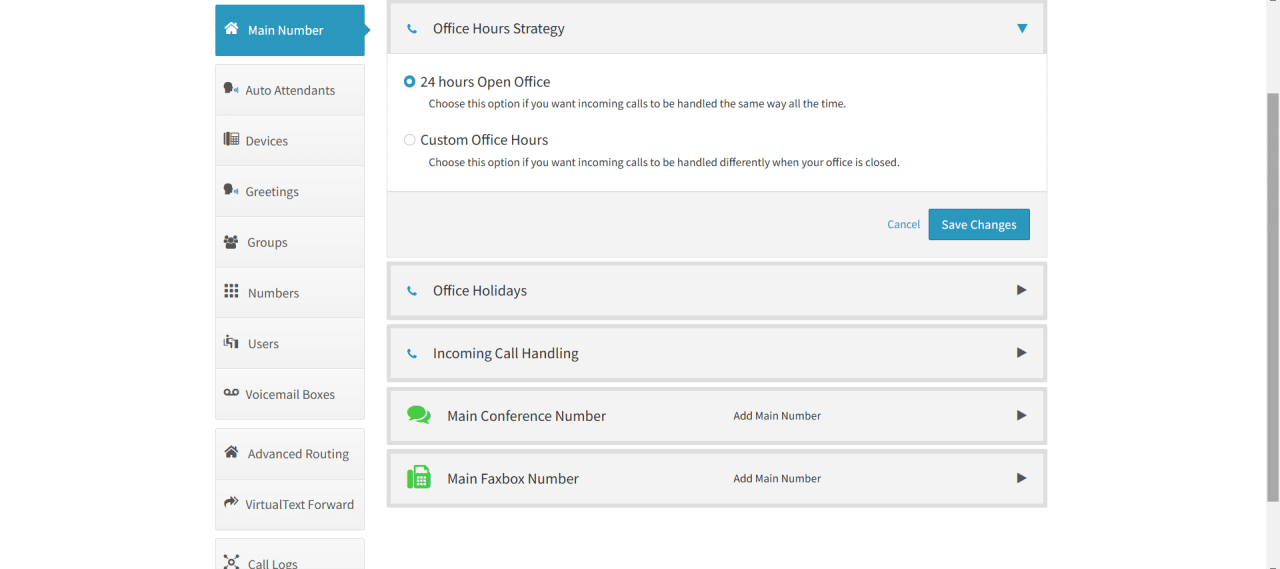Click the Cancel link
This screenshot has width=1280, height=569.
coord(903,224)
